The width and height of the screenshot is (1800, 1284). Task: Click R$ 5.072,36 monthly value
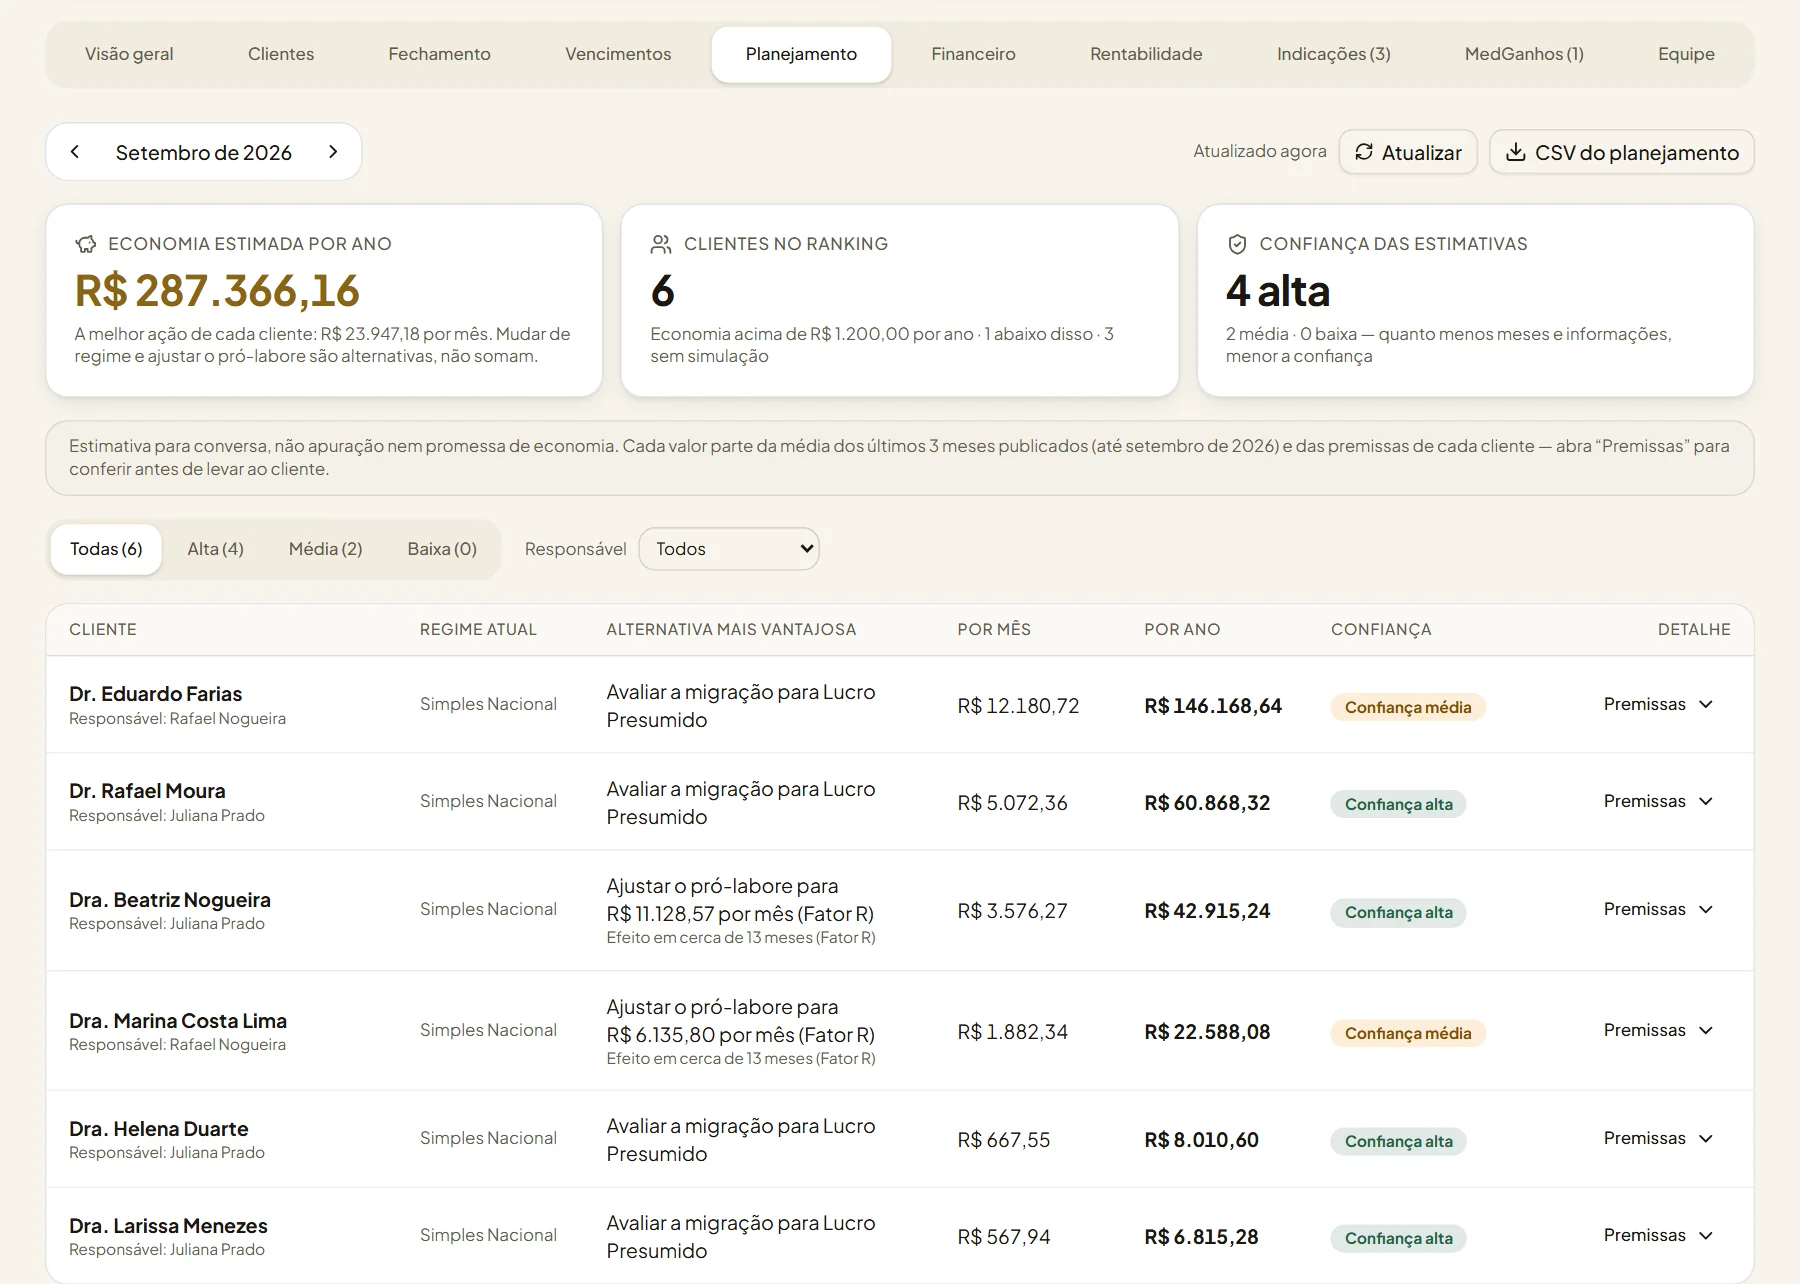pos(1012,803)
